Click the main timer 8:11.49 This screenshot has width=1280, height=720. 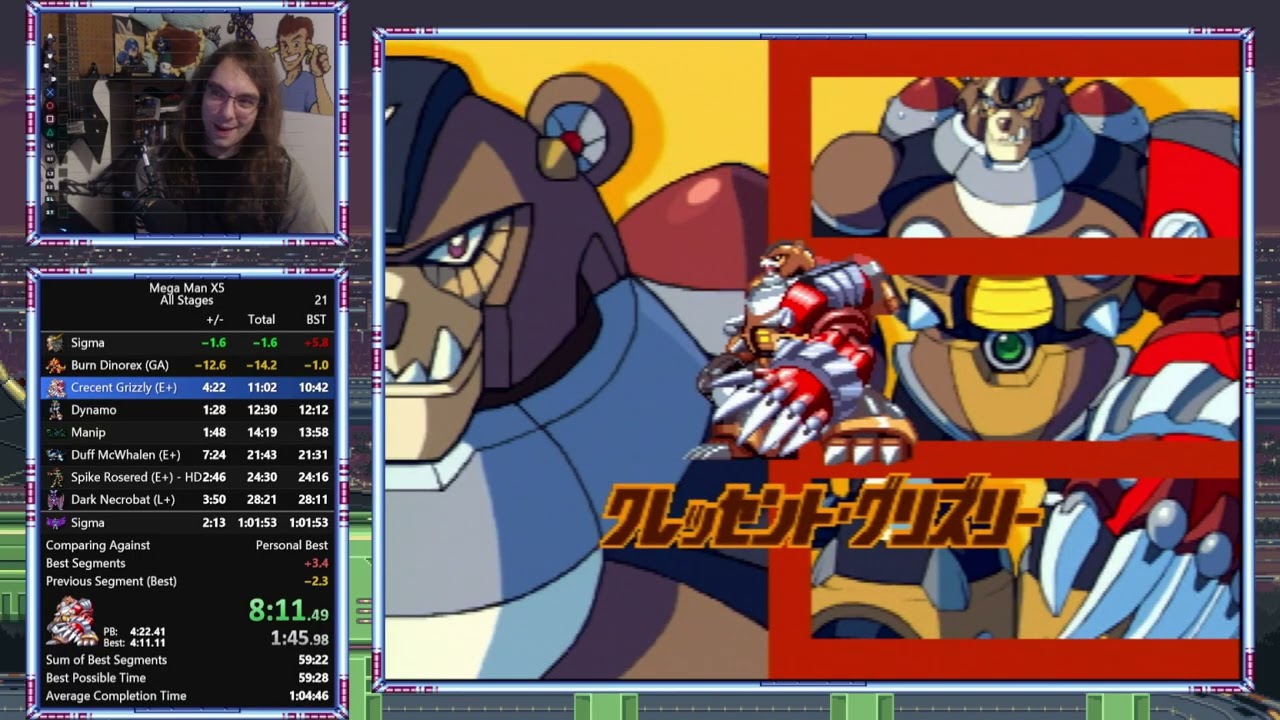pyautogui.click(x=289, y=610)
